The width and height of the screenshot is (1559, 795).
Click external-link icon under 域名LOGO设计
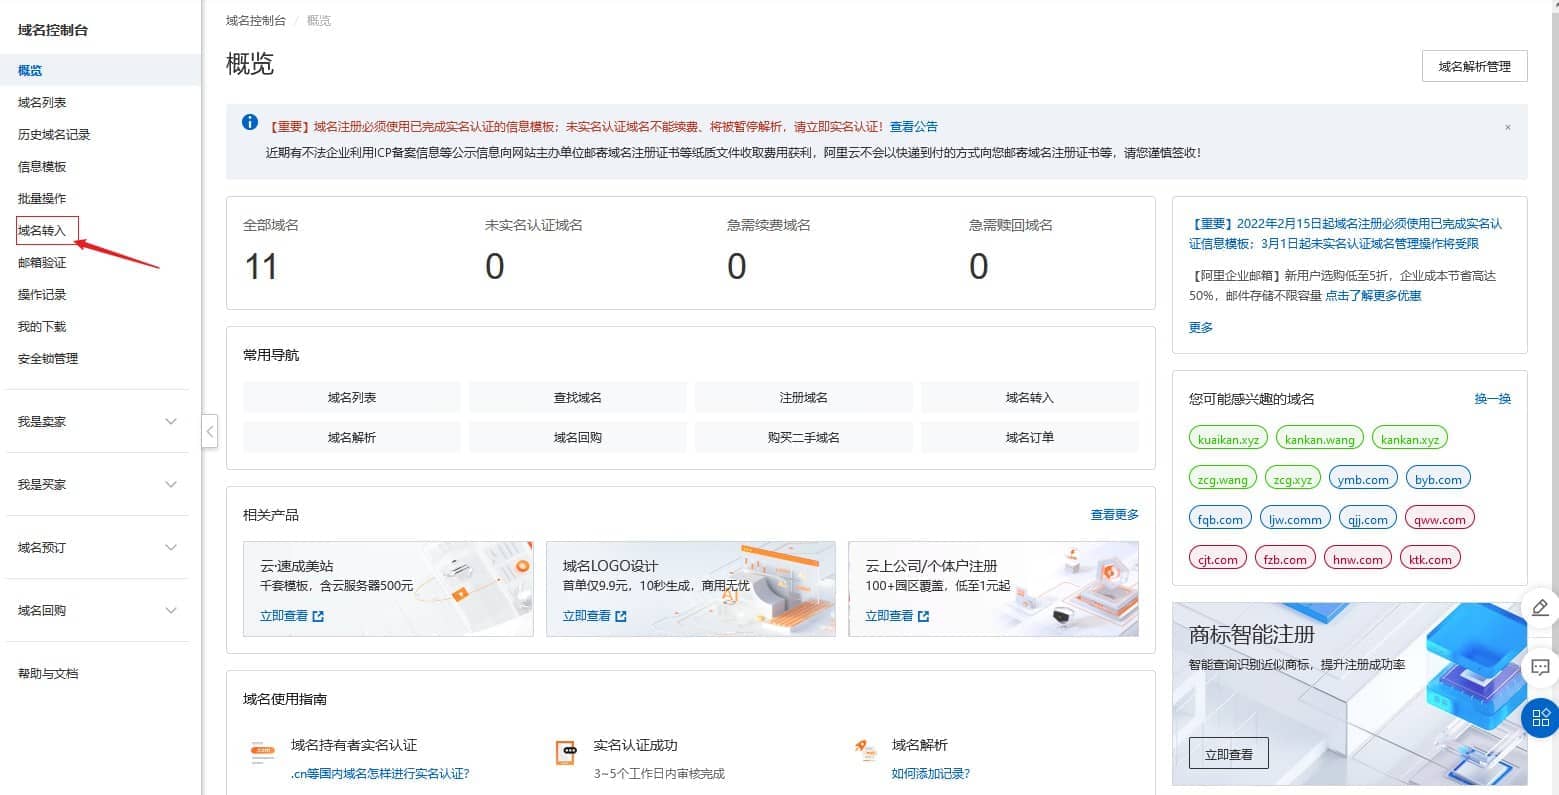click(621, 616)
